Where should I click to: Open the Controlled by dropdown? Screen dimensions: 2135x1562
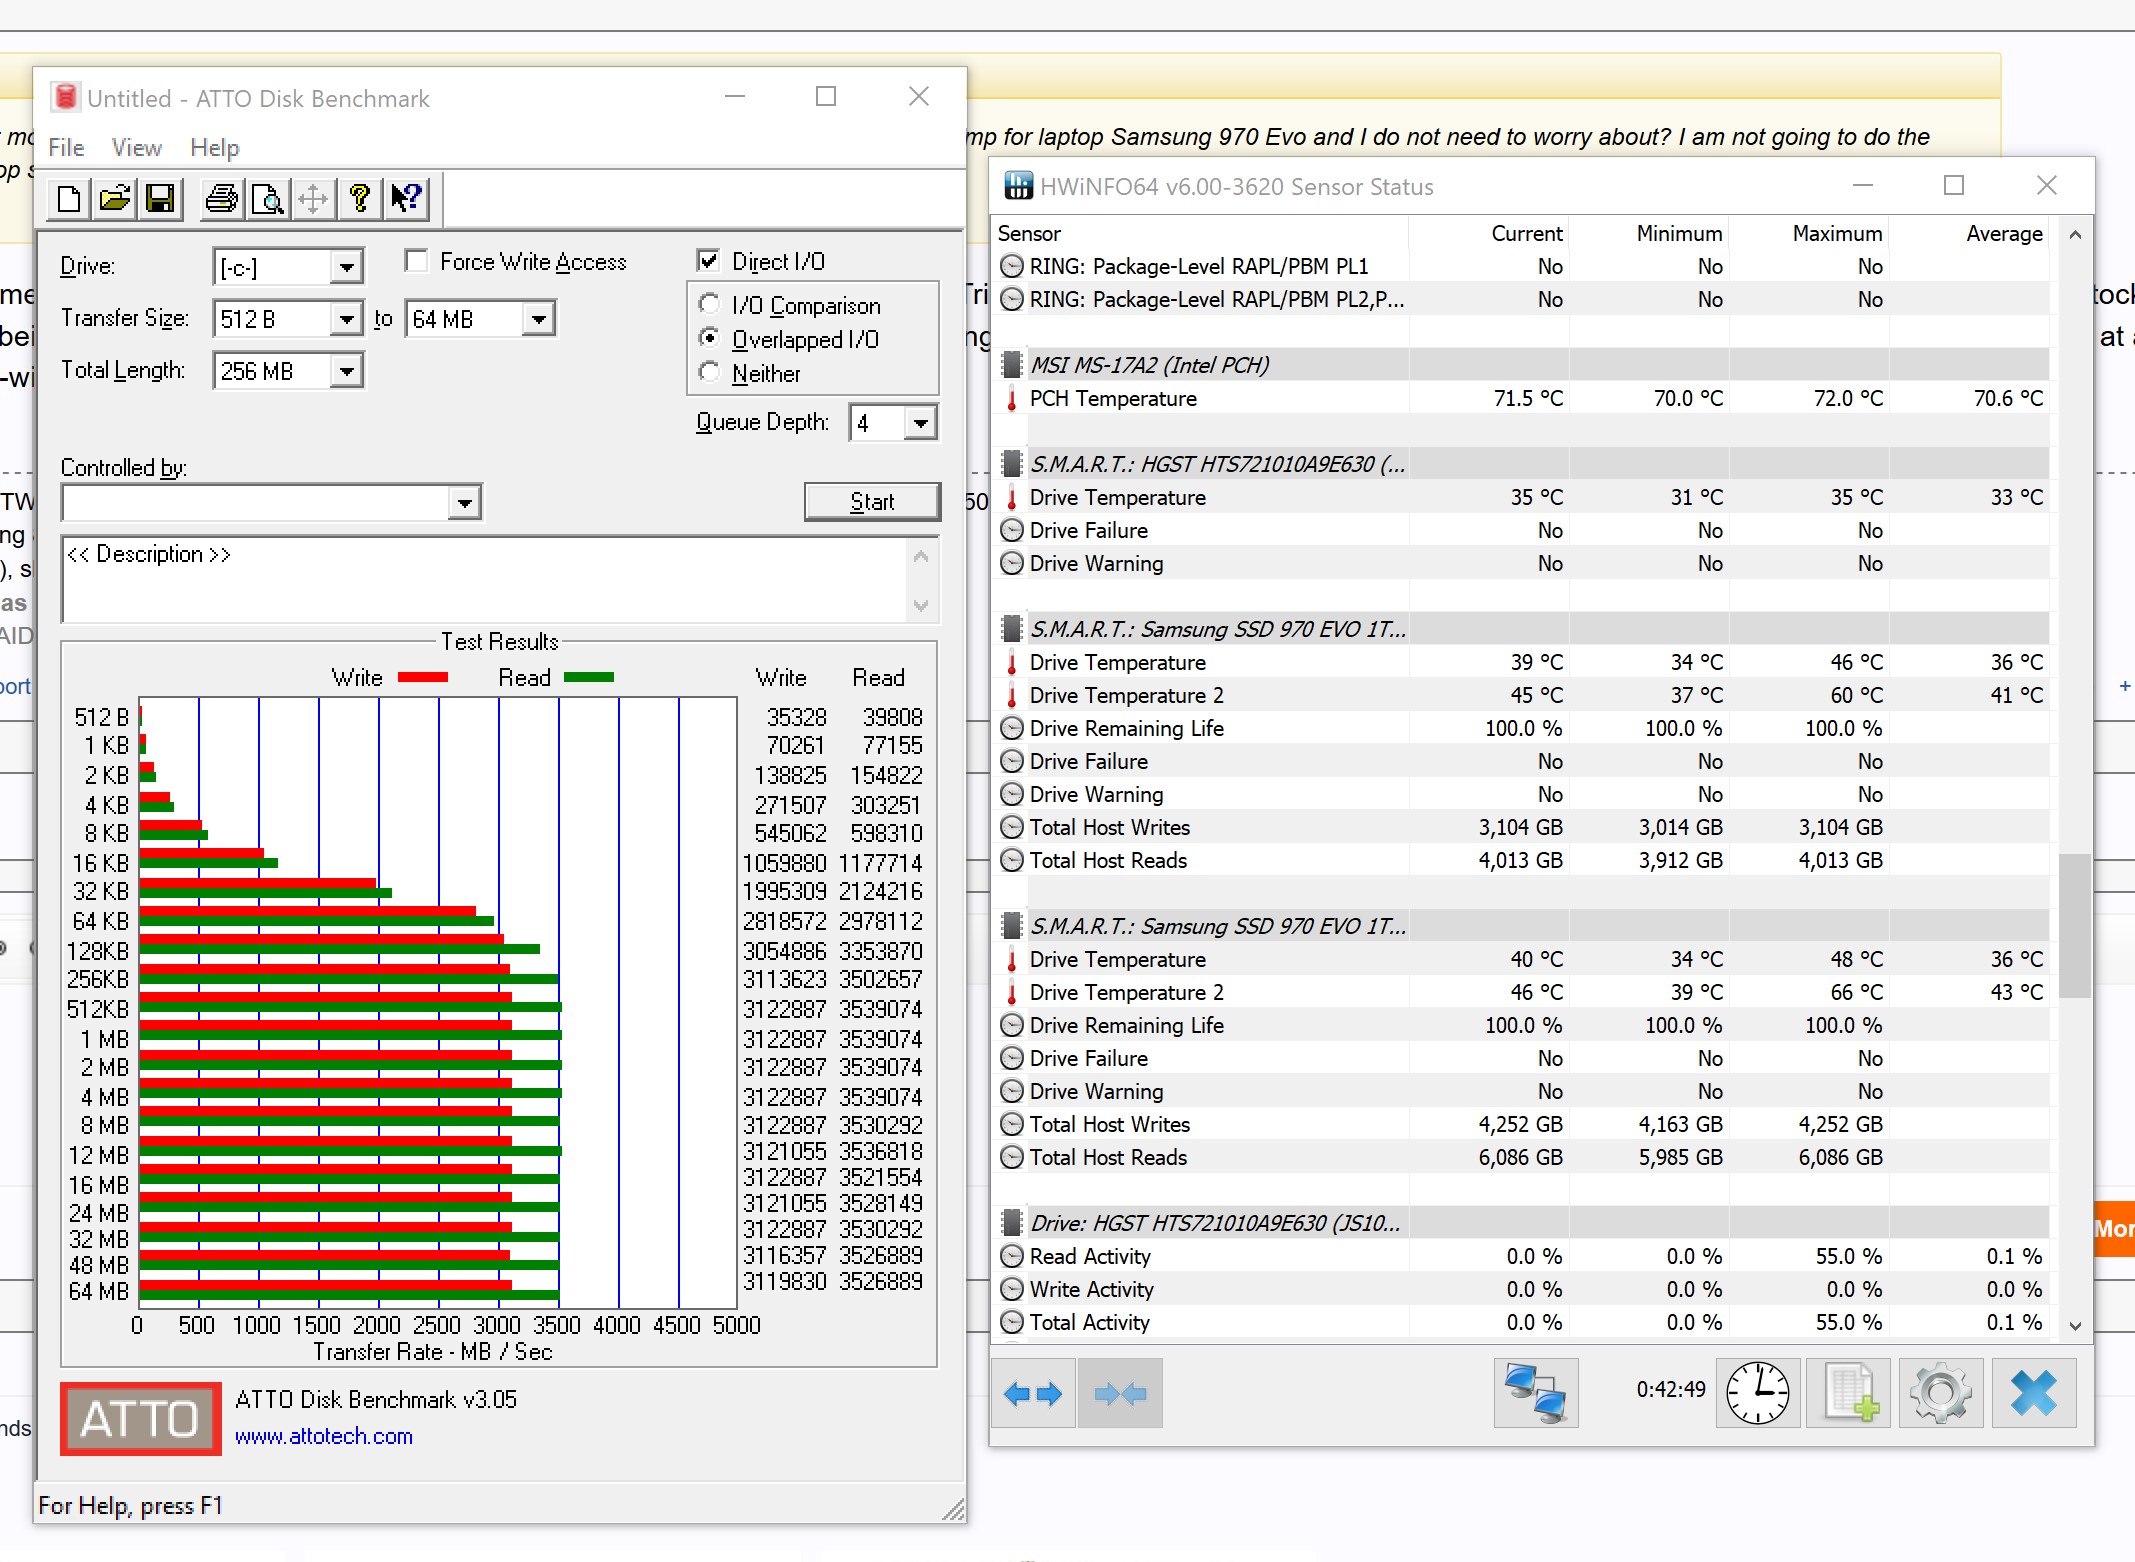[464, 502]
